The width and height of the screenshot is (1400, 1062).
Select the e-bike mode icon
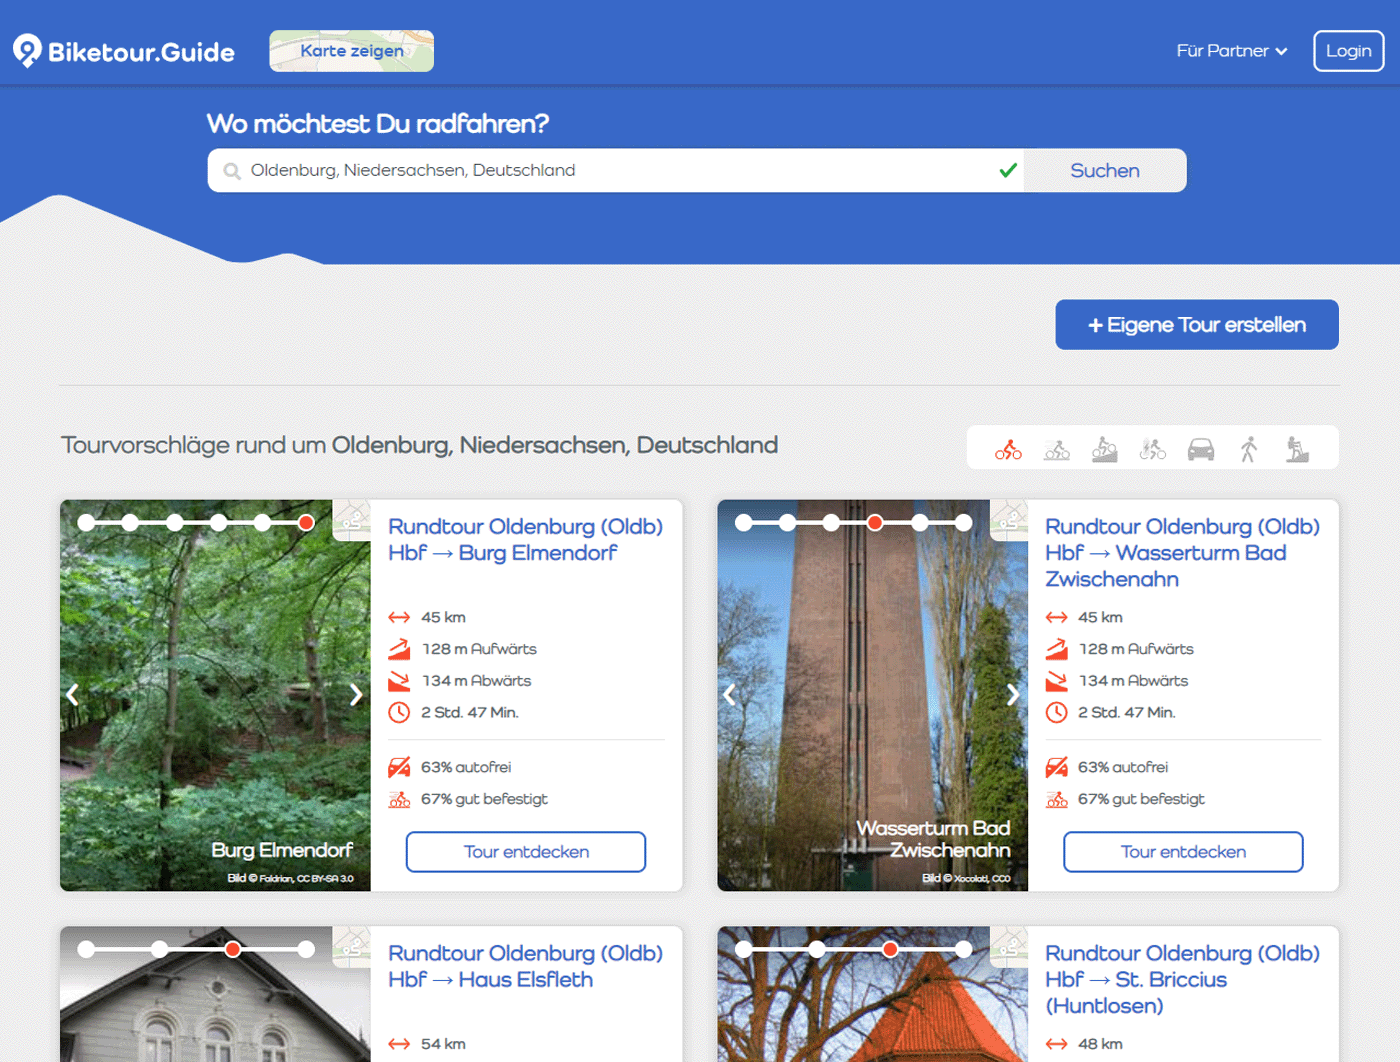click(x=1152, y=450)
